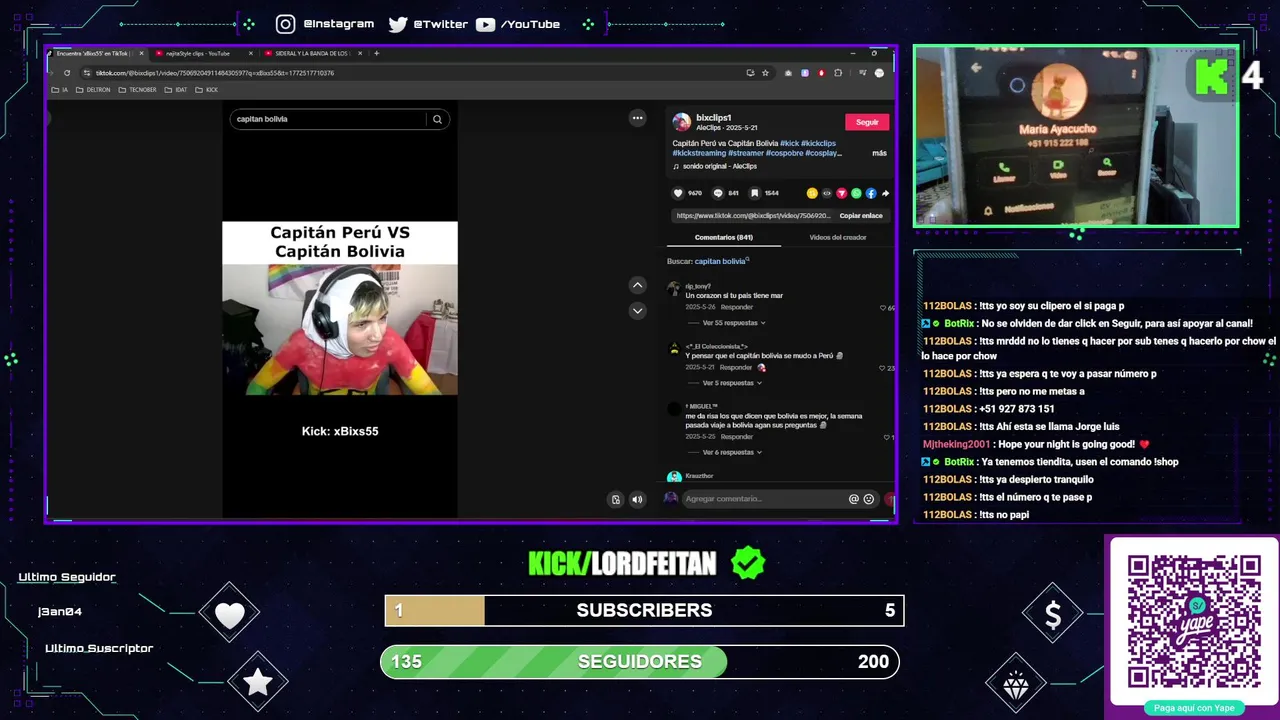Click 'Responder' under MIGUEL's comment
This screenshot has width=1280, height=720.
coord(737,437)
